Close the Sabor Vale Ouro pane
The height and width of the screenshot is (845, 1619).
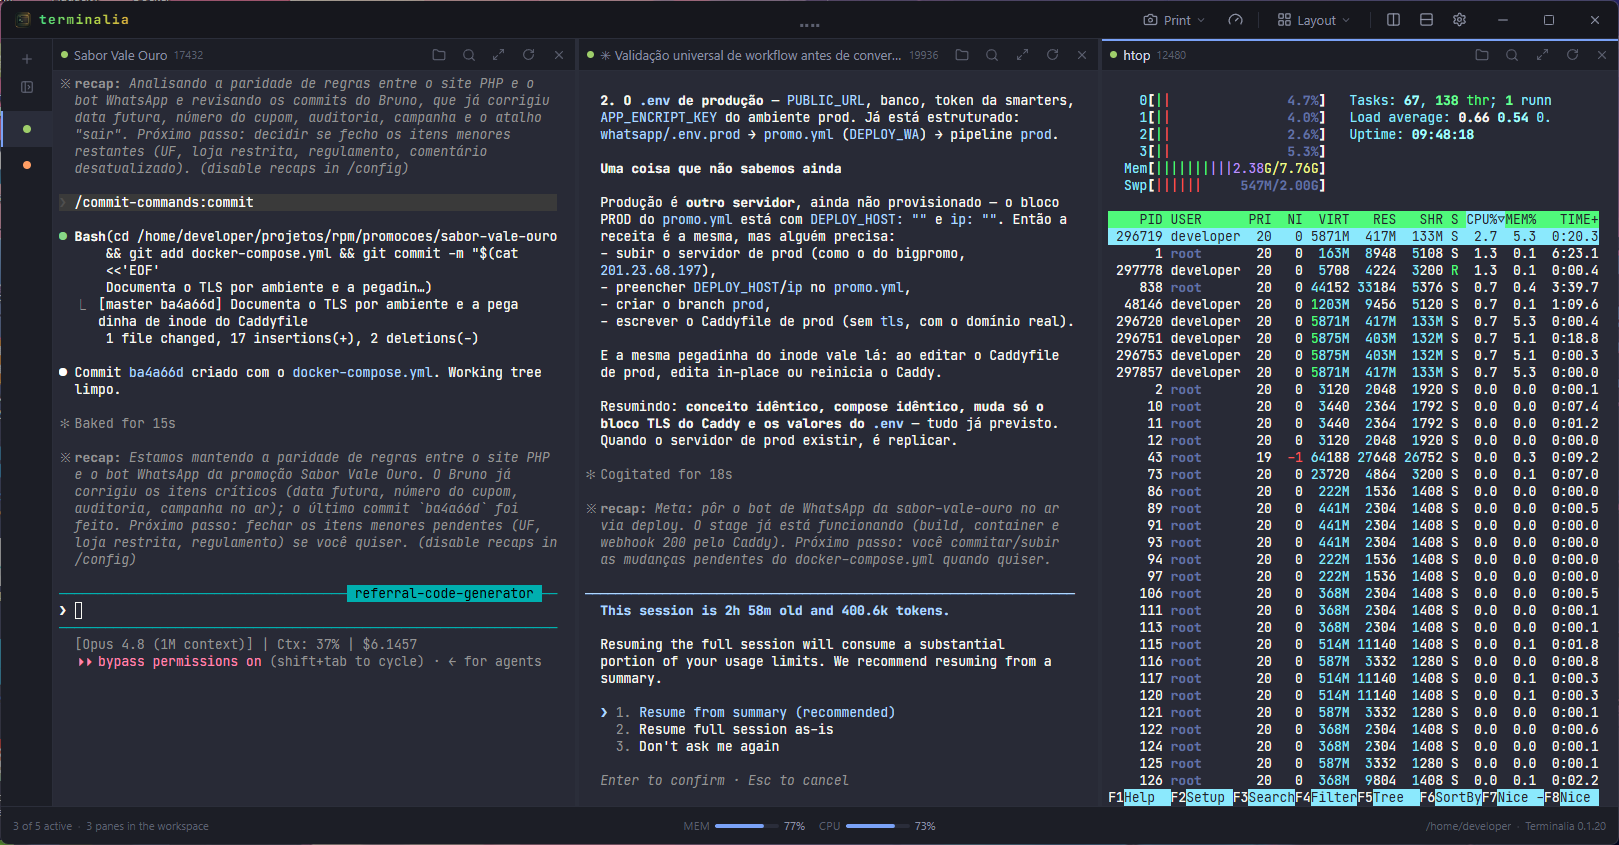[x=559, y=55]
